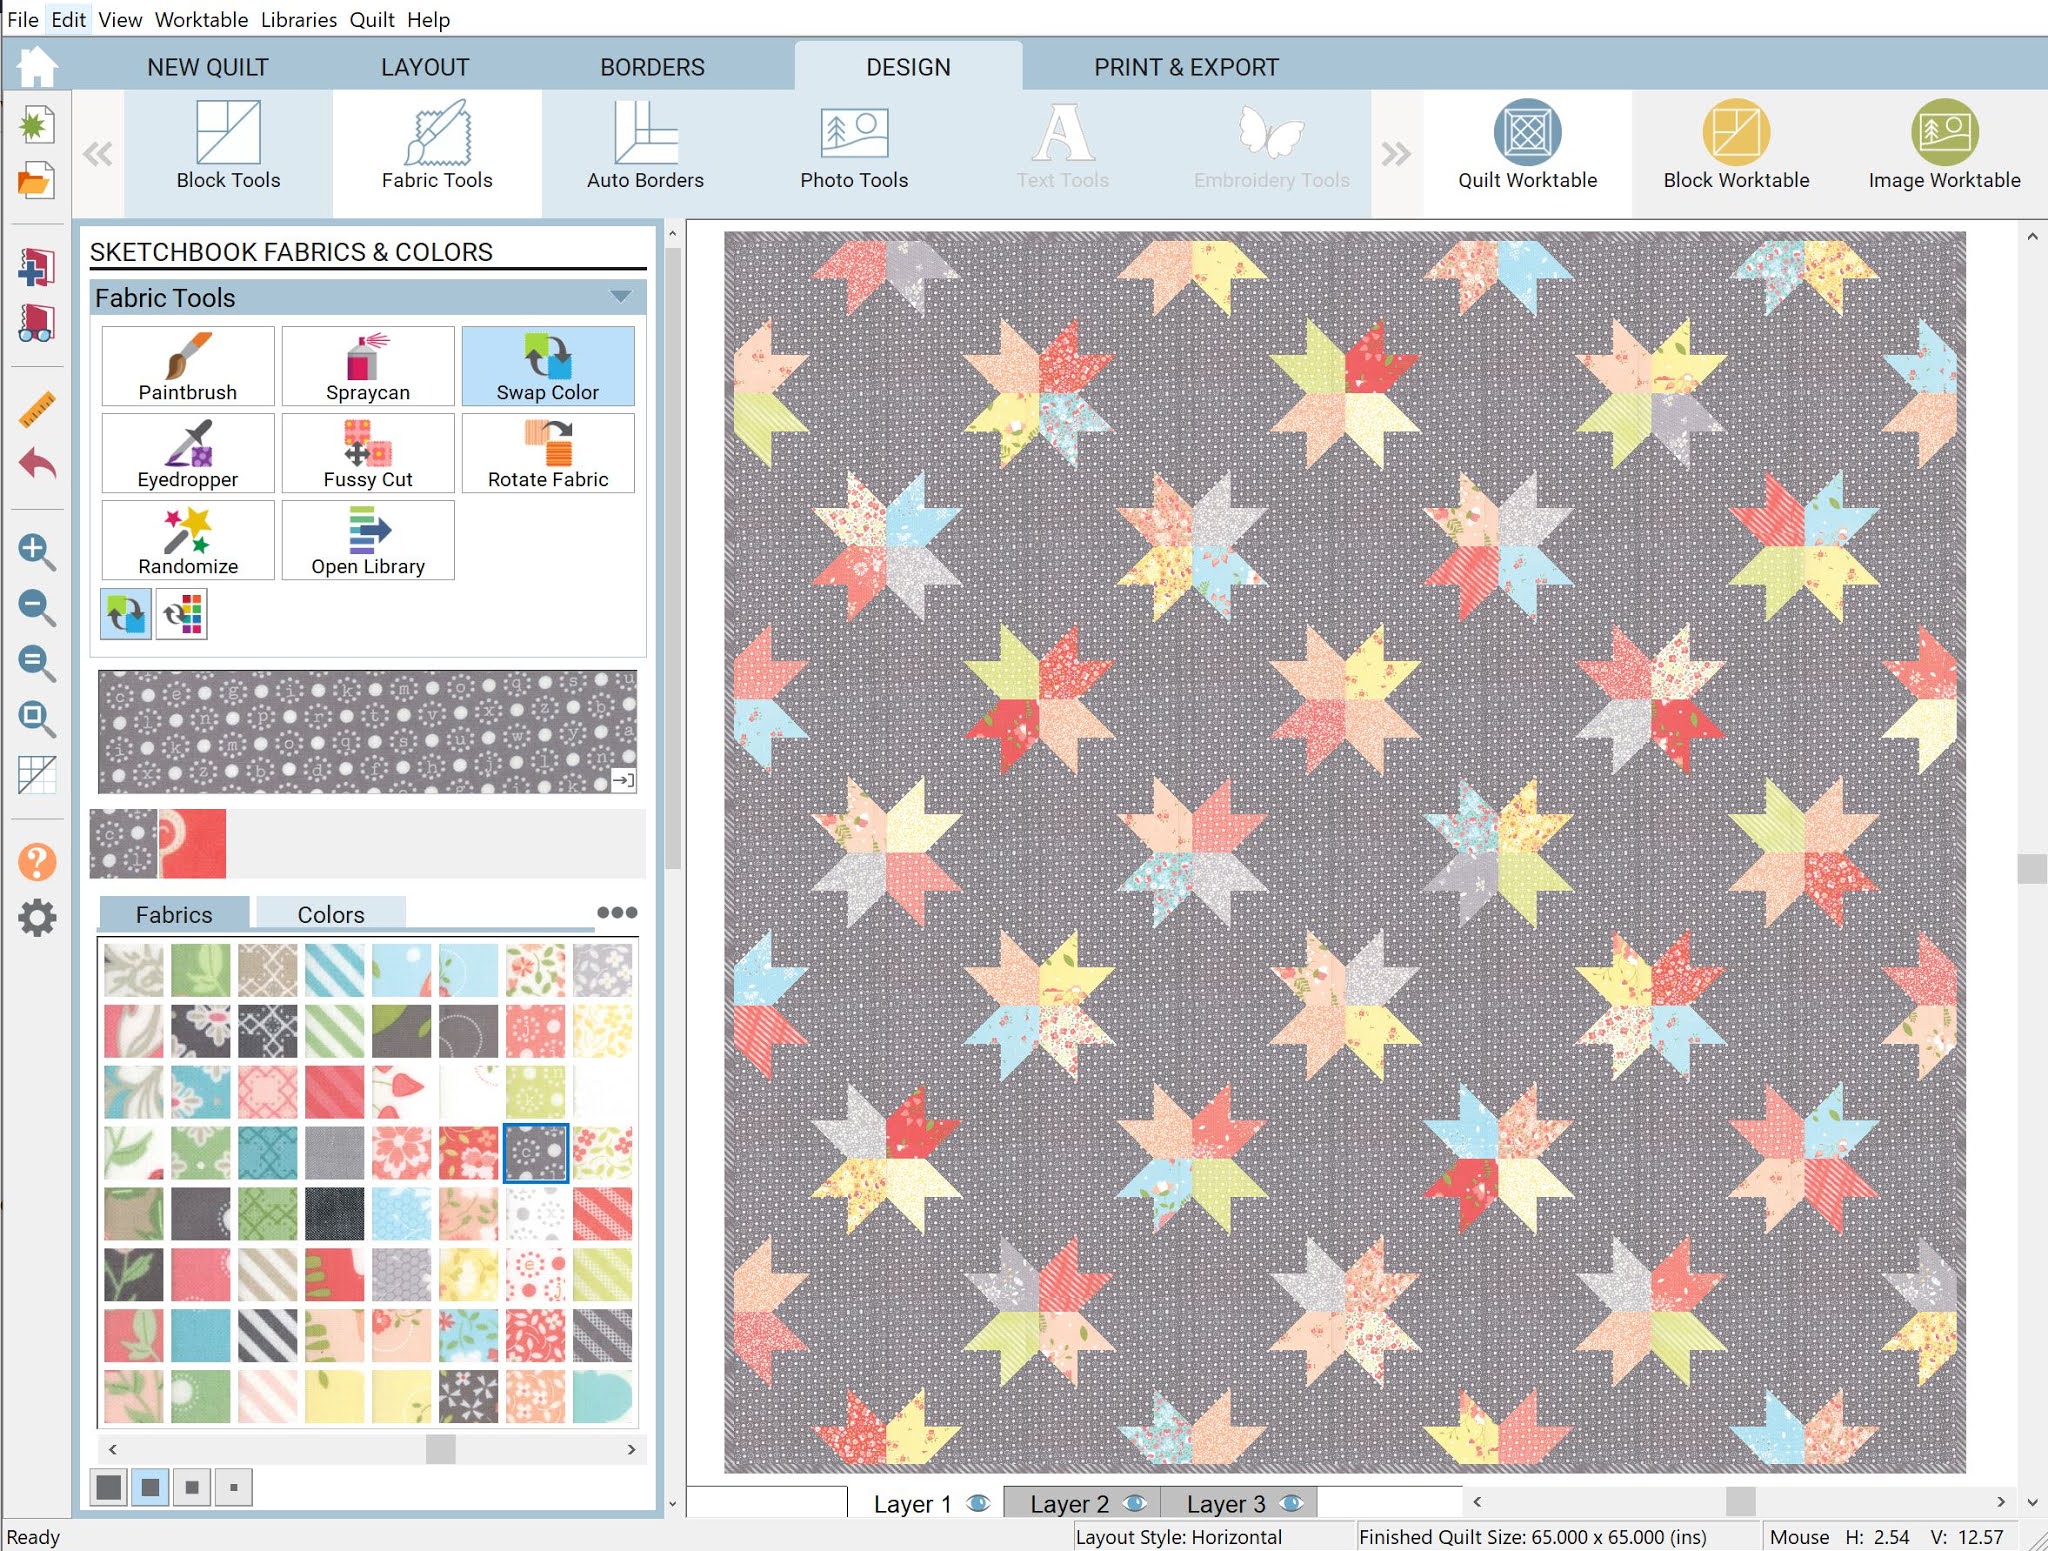2048x1551 pixels.
Task: Select the Paintbrush fabric tool
Action: point(187,366)
